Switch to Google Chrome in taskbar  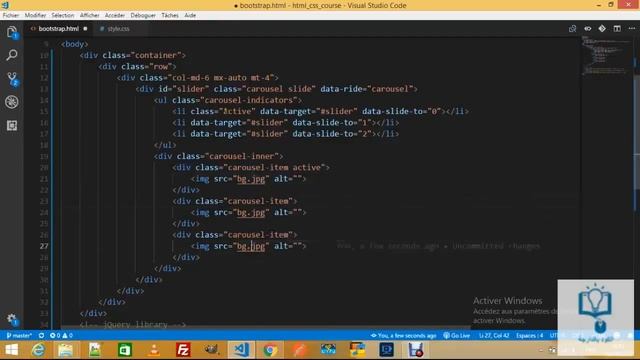point(270,350)
